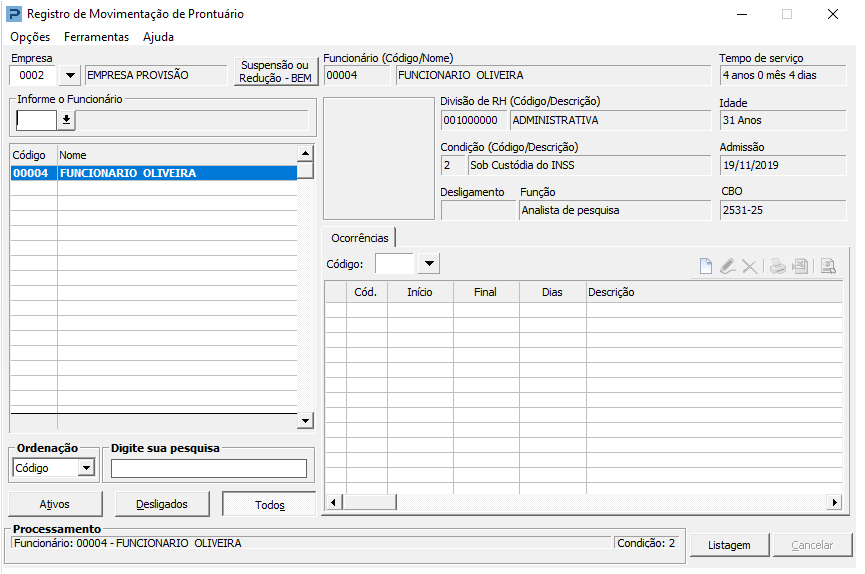865x574 pixels.
Task: Show only Desligados employees
Action: [162, 504]
